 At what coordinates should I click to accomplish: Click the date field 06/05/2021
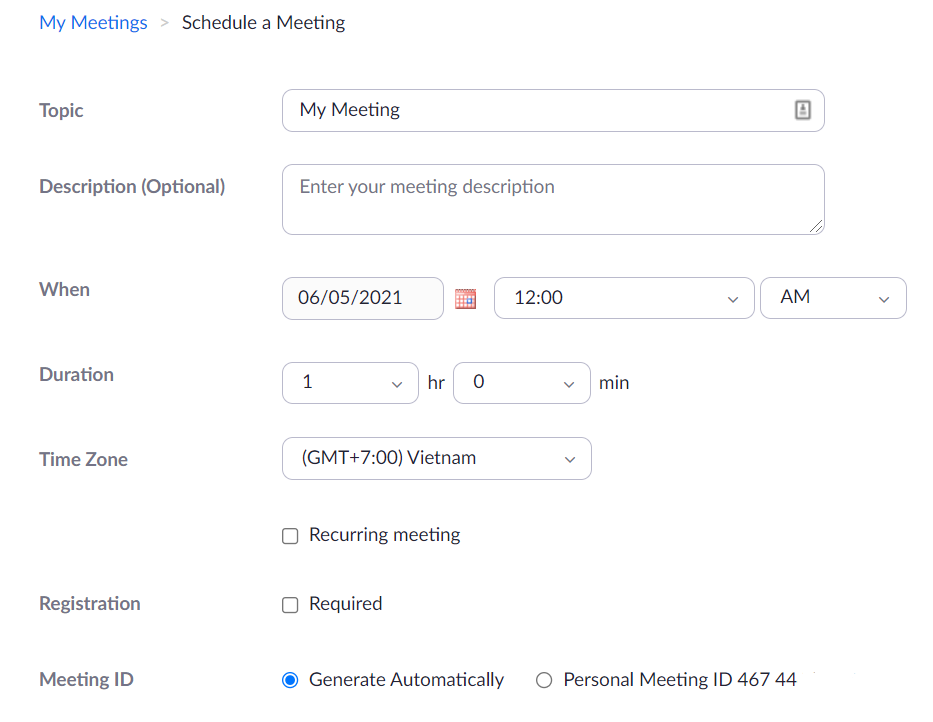pos(363,298)
